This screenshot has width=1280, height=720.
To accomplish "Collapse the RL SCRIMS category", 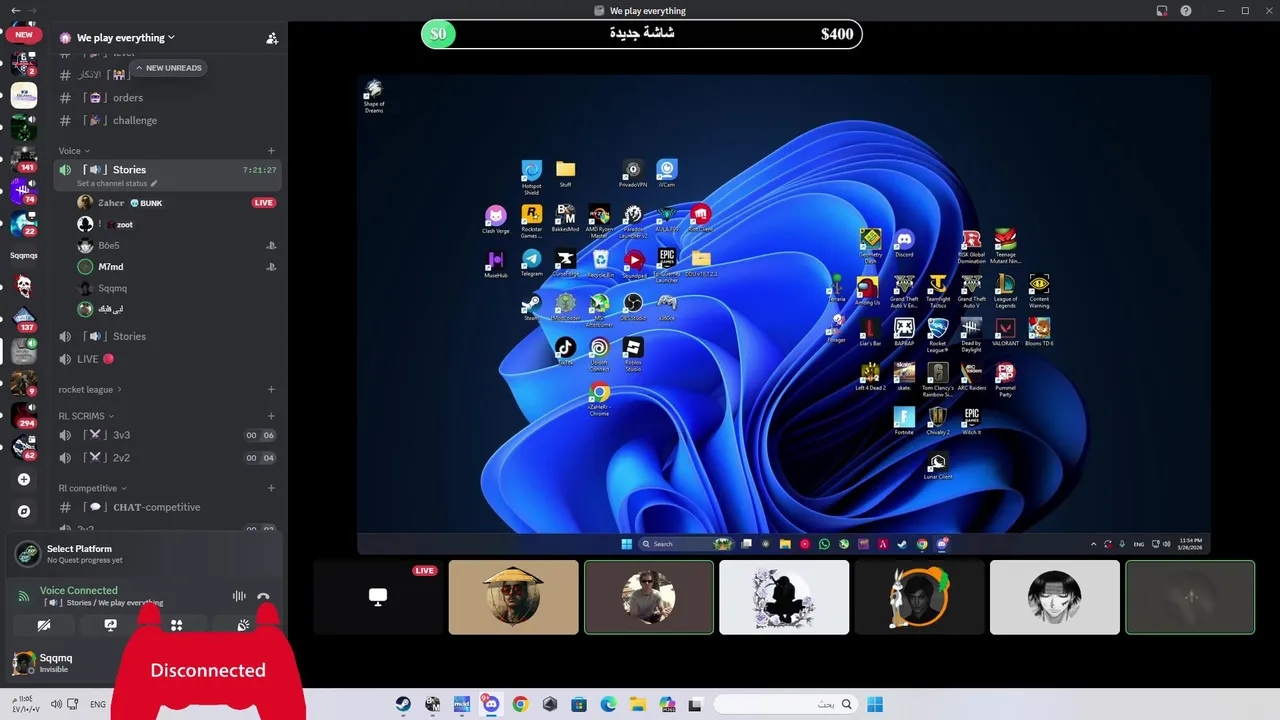I will pos(86,416).
